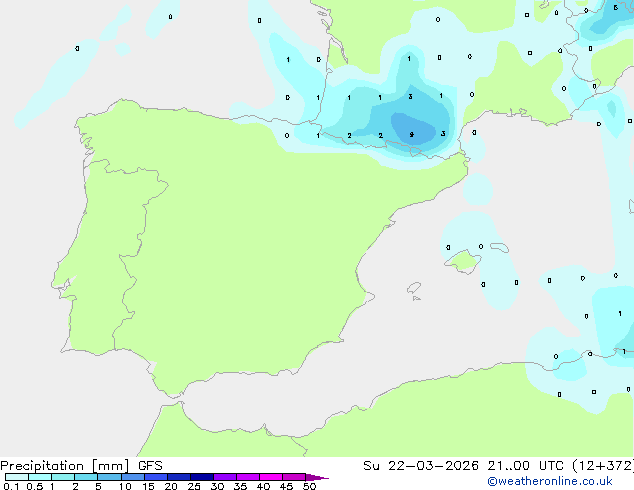
Task: Click the "21..00 UTC" time text
Action: [x=525, y=466]
